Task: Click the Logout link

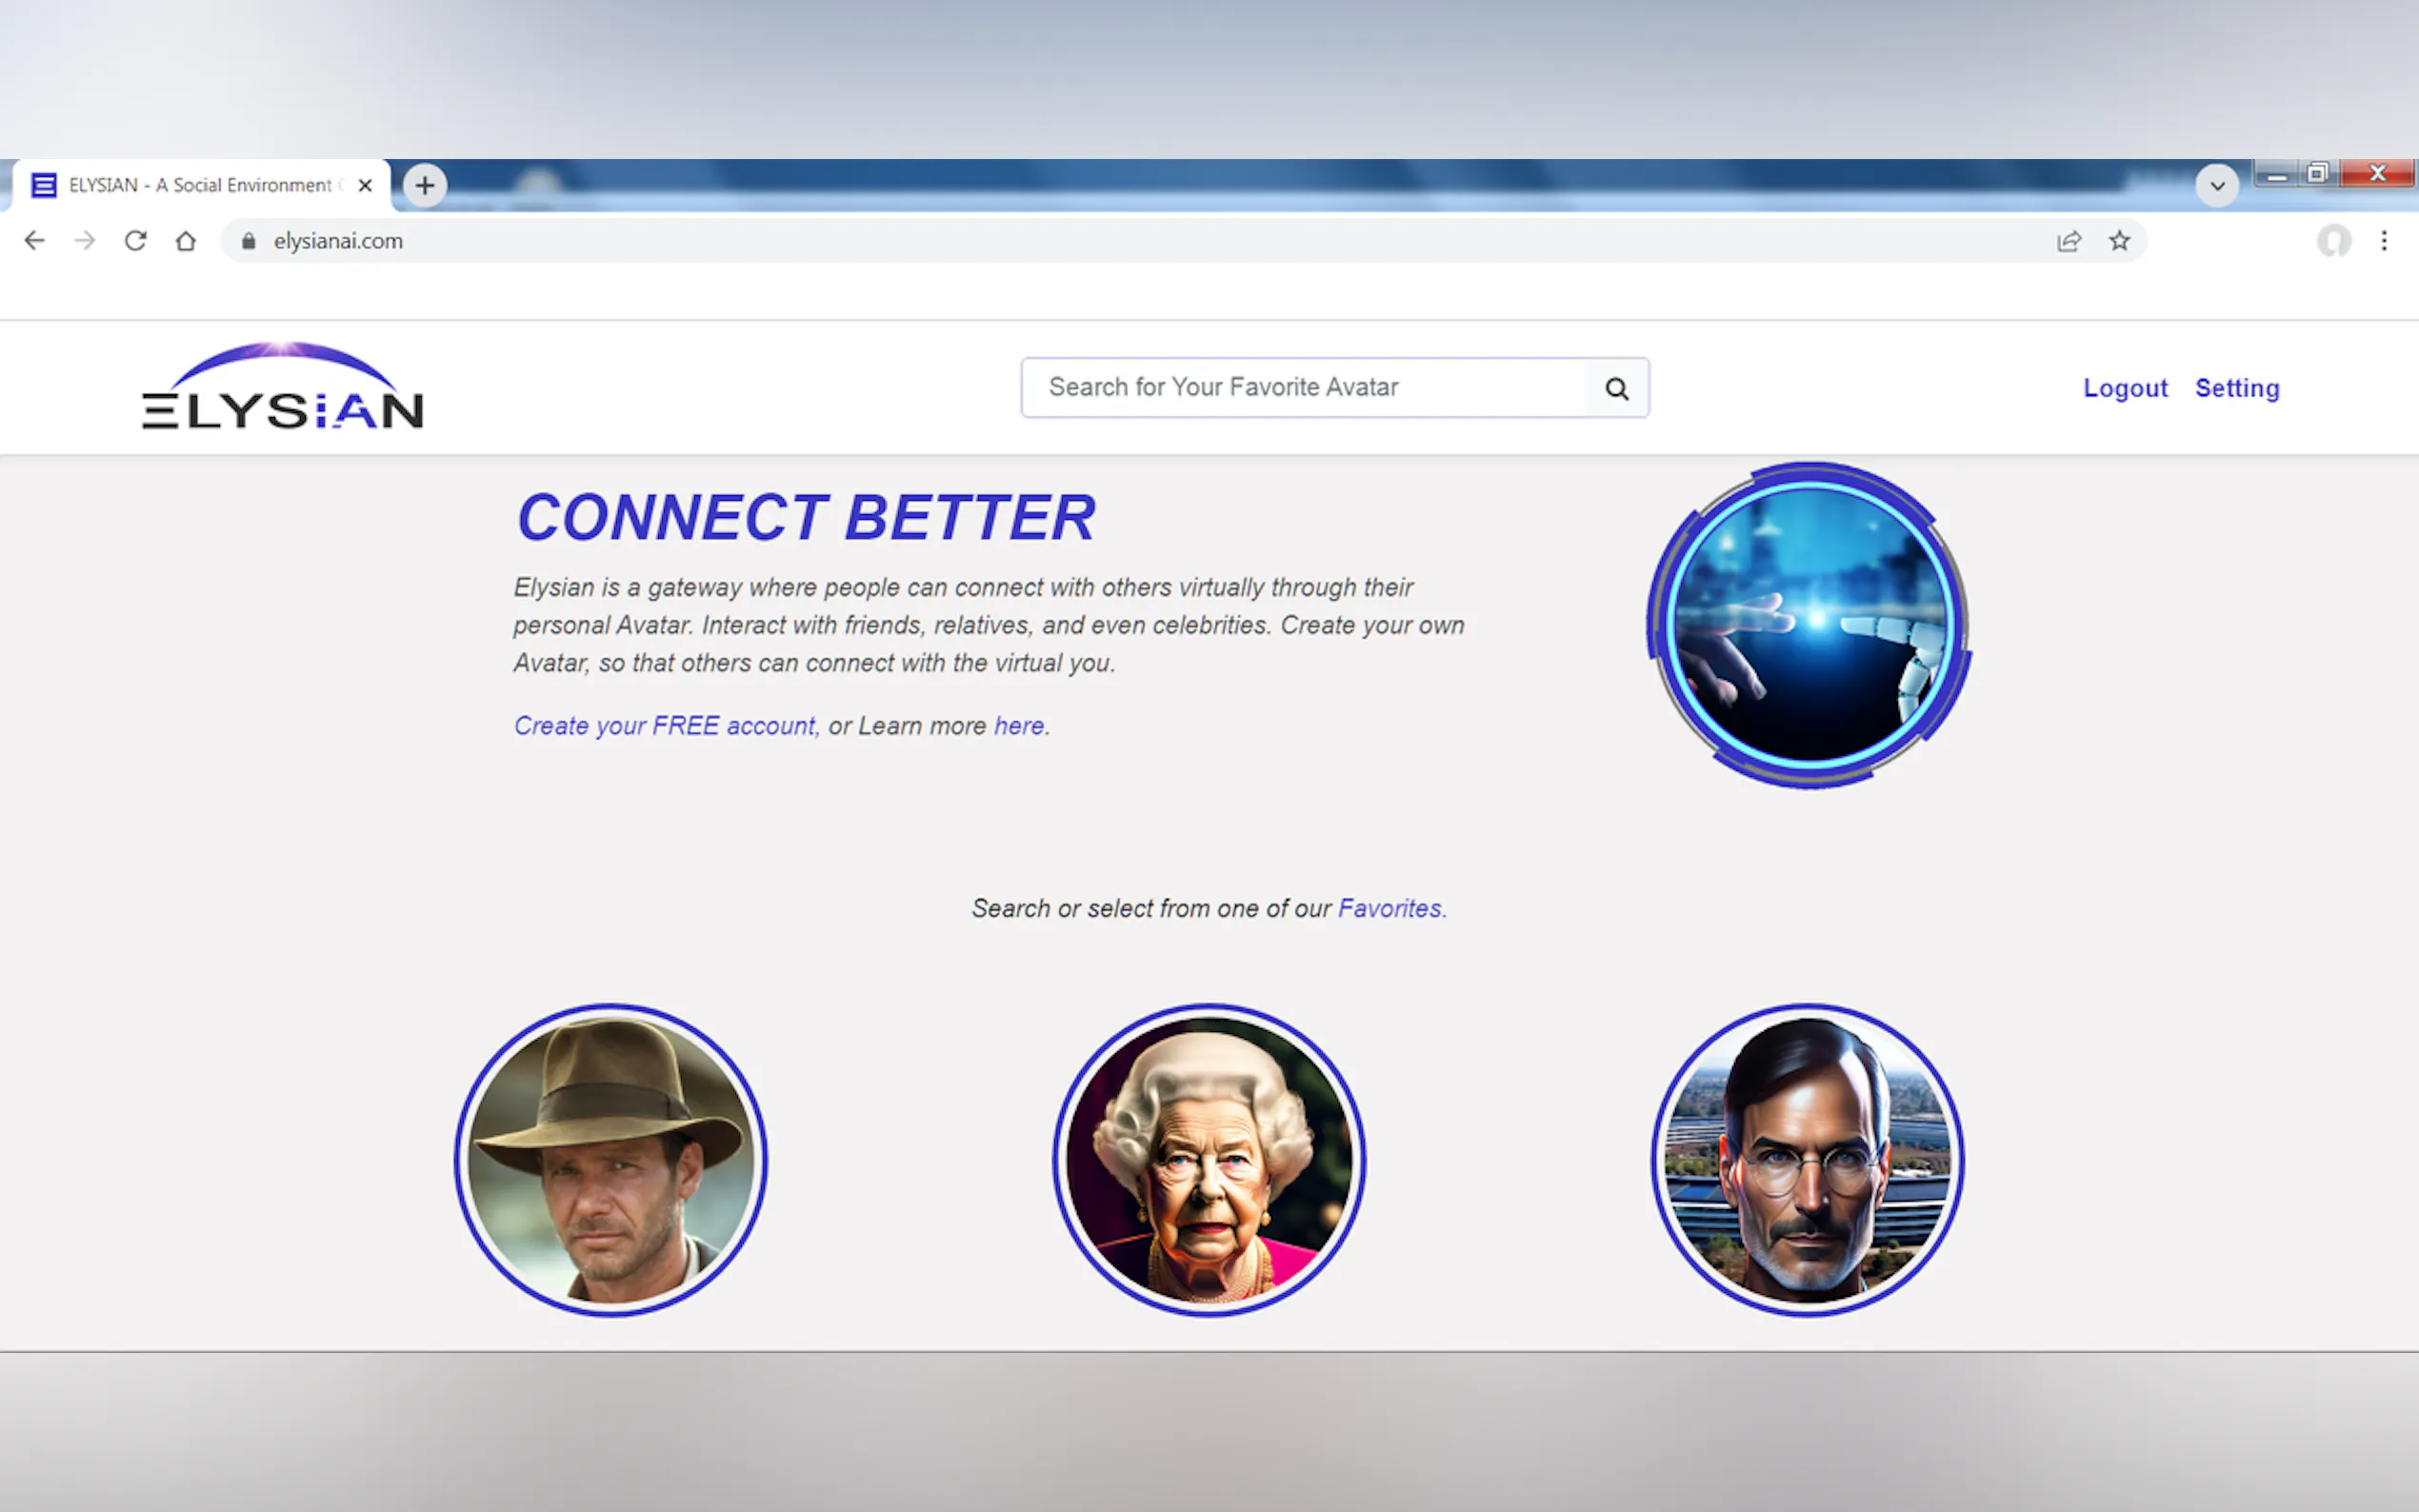Action: click(2124, 388)
